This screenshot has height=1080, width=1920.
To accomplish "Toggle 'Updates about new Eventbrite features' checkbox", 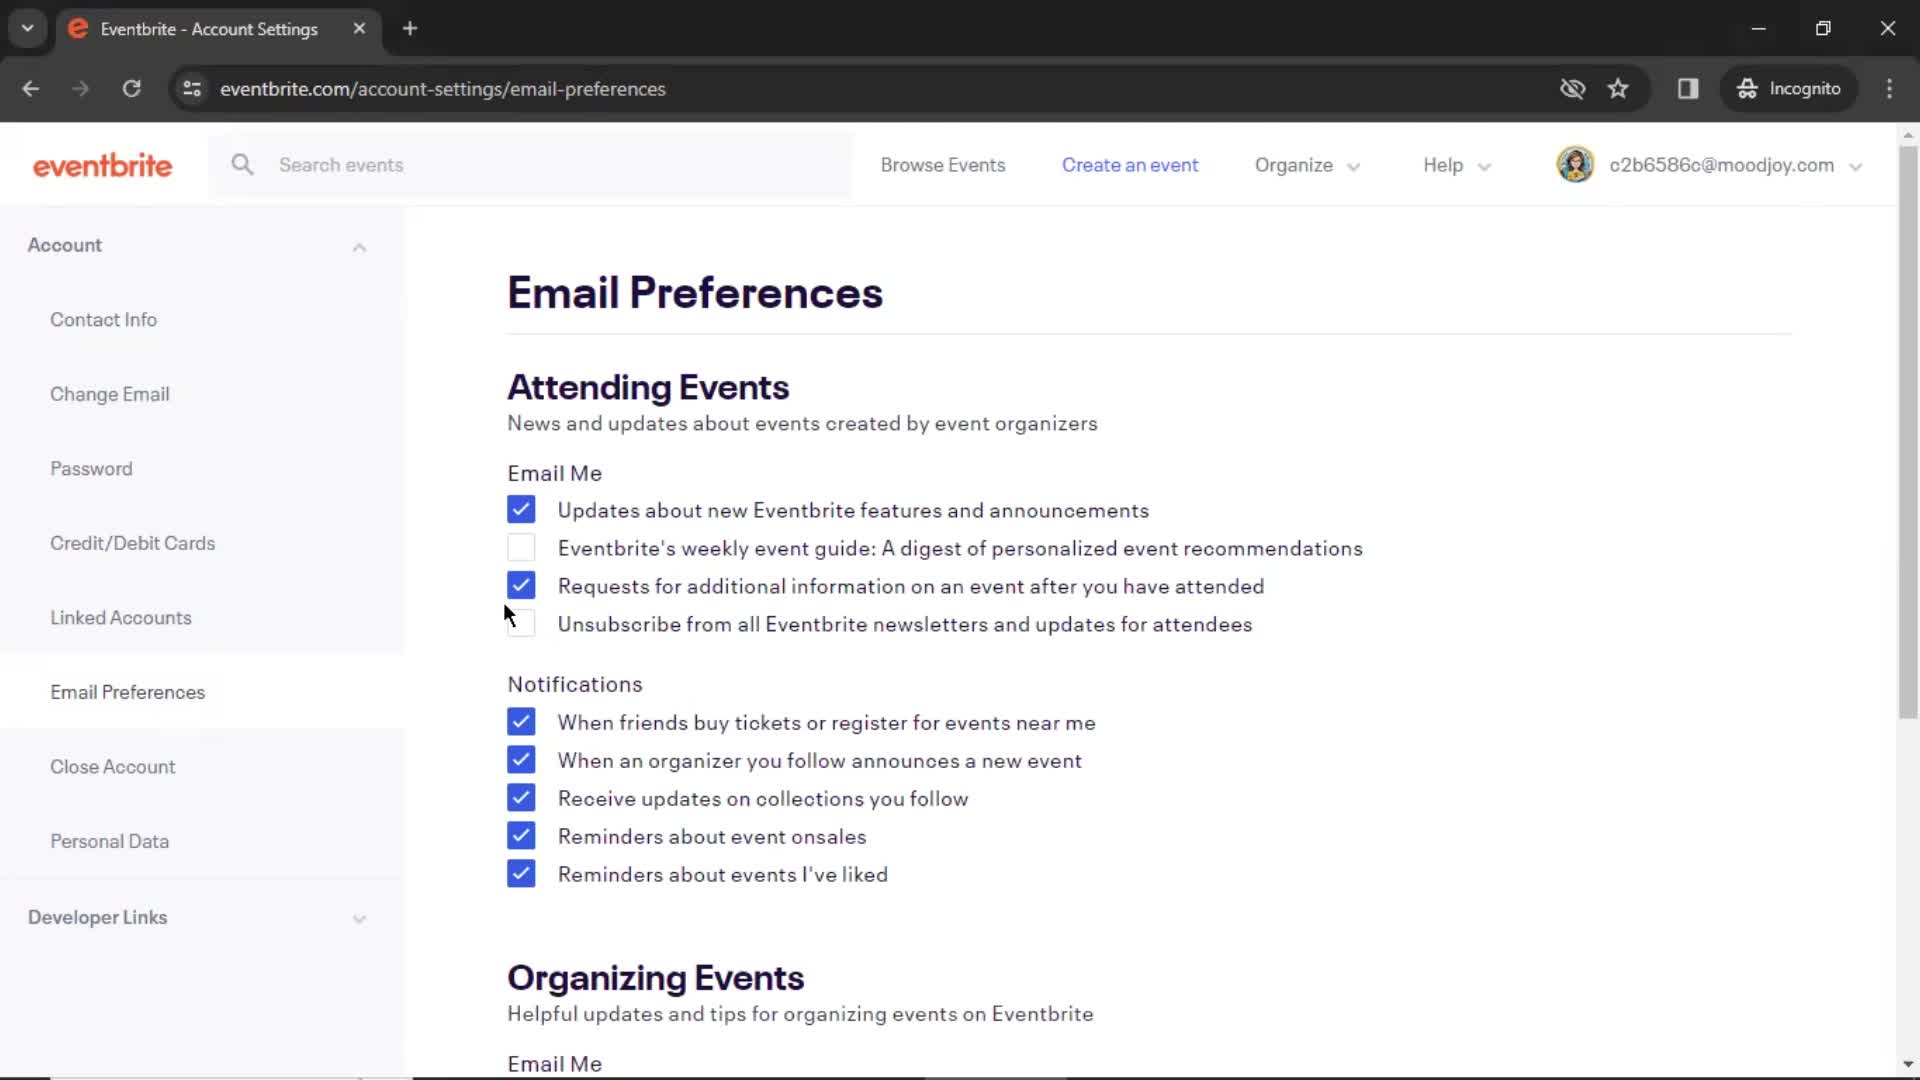I will click(x=520, y=509).
